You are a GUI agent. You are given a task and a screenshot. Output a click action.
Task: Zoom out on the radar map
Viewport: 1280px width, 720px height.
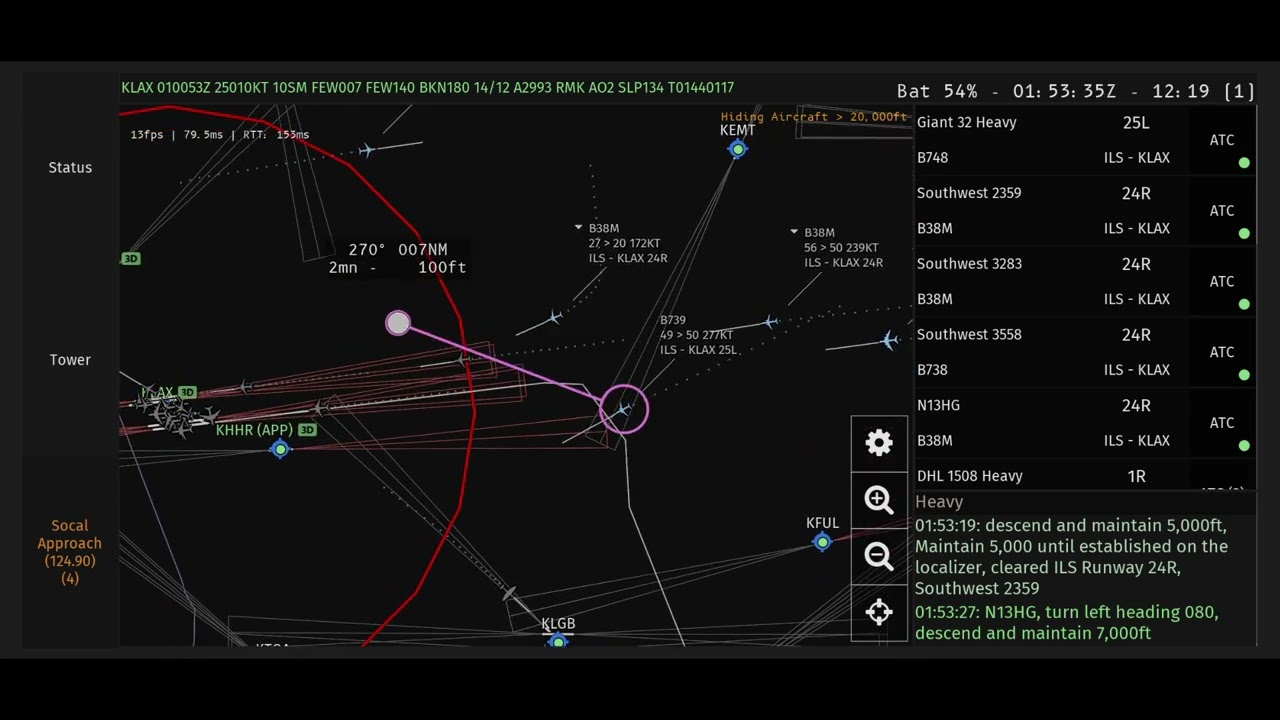(879, 556)
